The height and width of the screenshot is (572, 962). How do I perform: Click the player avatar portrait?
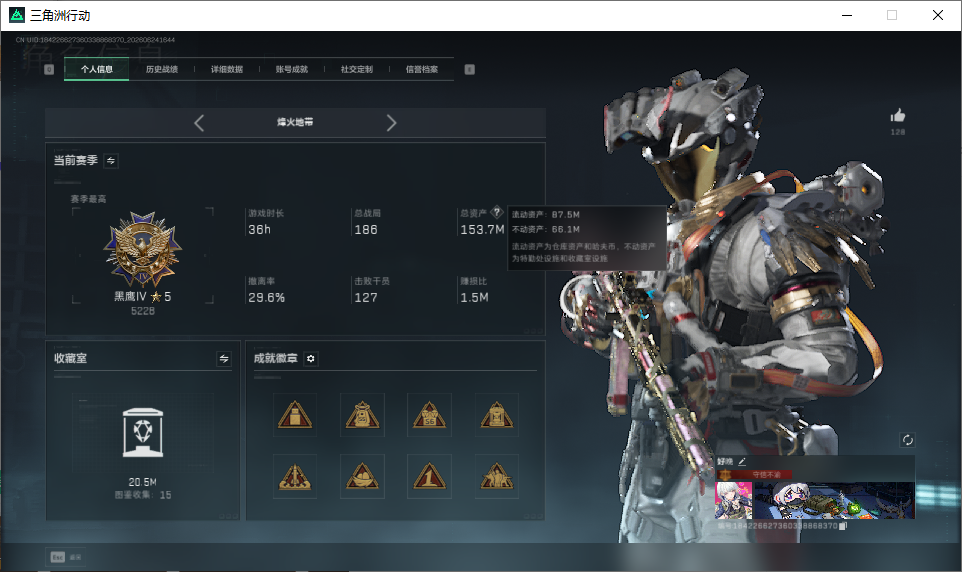[x=734, y=500]
